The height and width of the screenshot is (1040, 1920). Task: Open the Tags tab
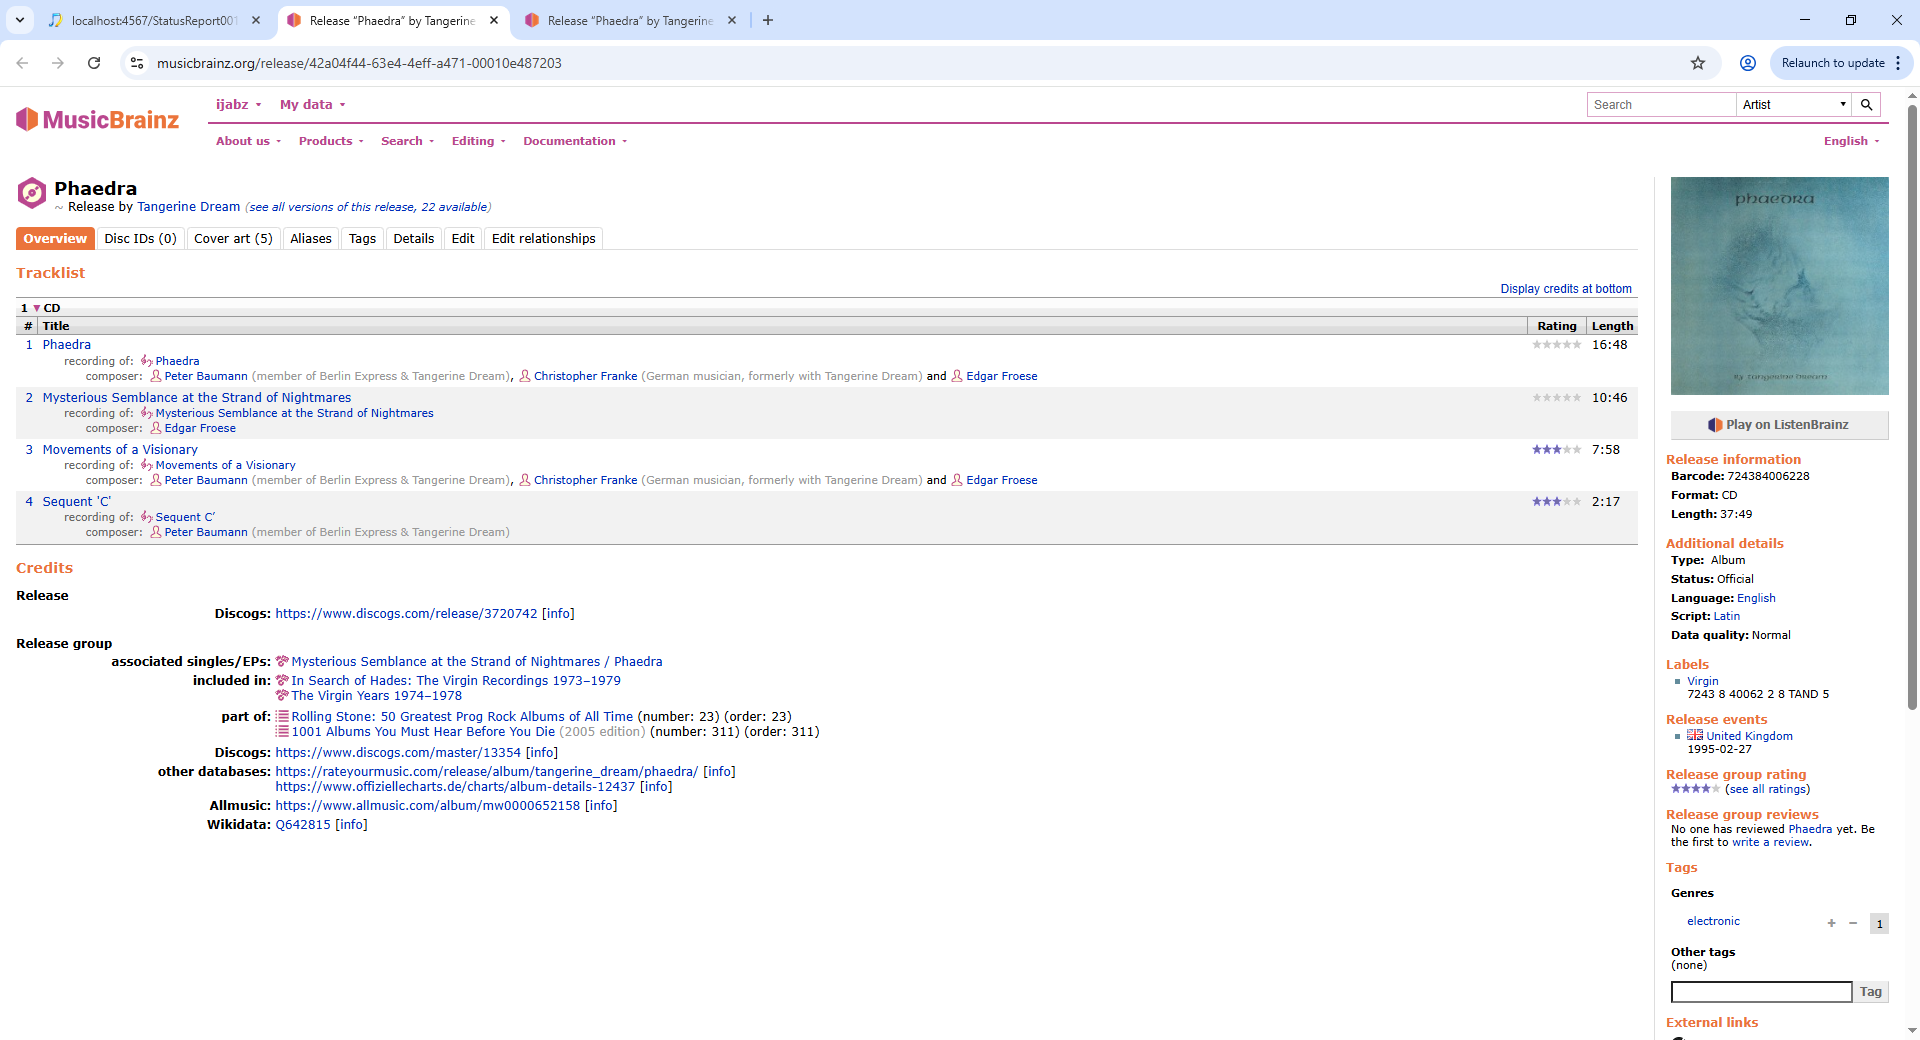pyautogui.click(x=362, y=238)
